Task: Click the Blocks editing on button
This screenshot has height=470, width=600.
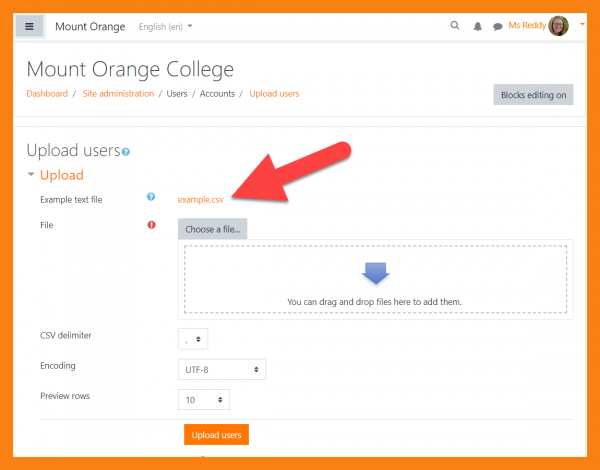Action: pyautogui.click(x=533, y=95)
